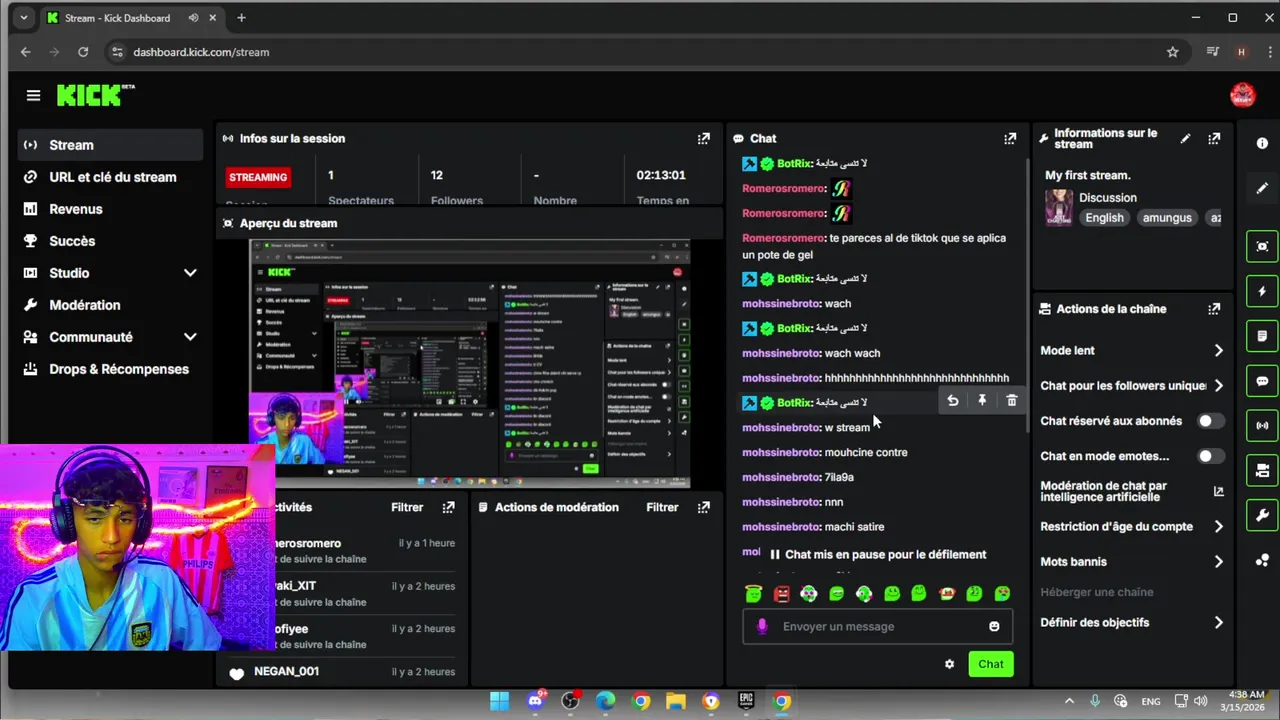
Task: Toggle the stream preview icon in the right rail
Action: point(1262,246)
